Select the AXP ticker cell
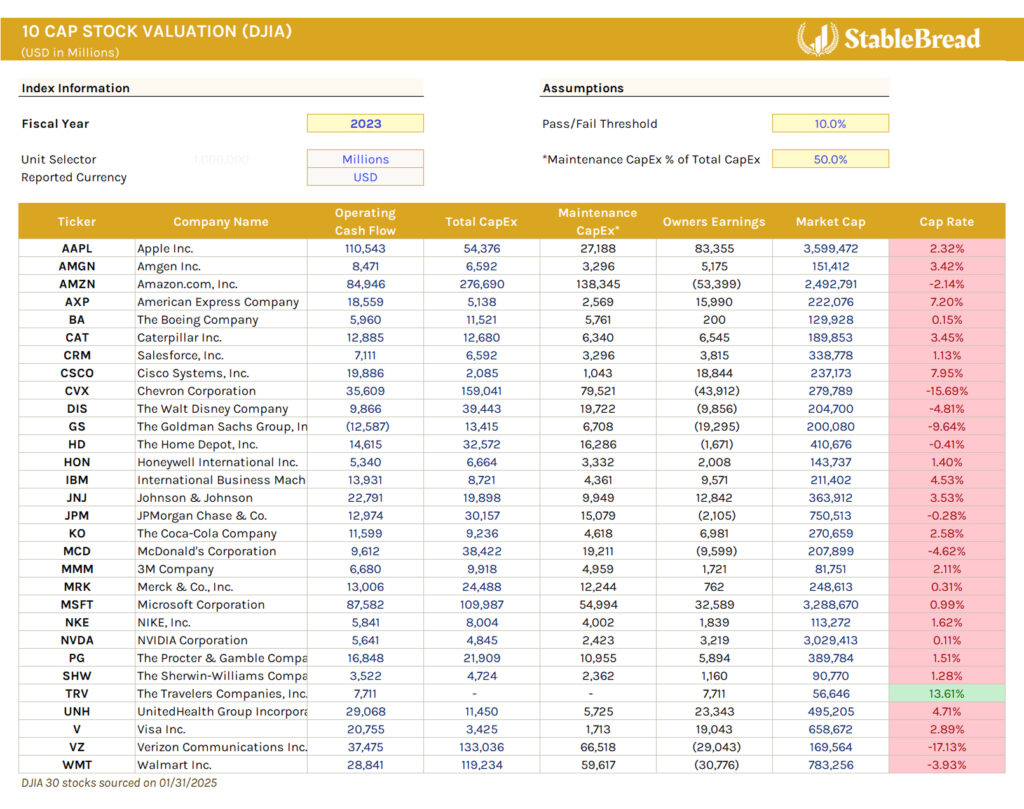 [76, 302]
